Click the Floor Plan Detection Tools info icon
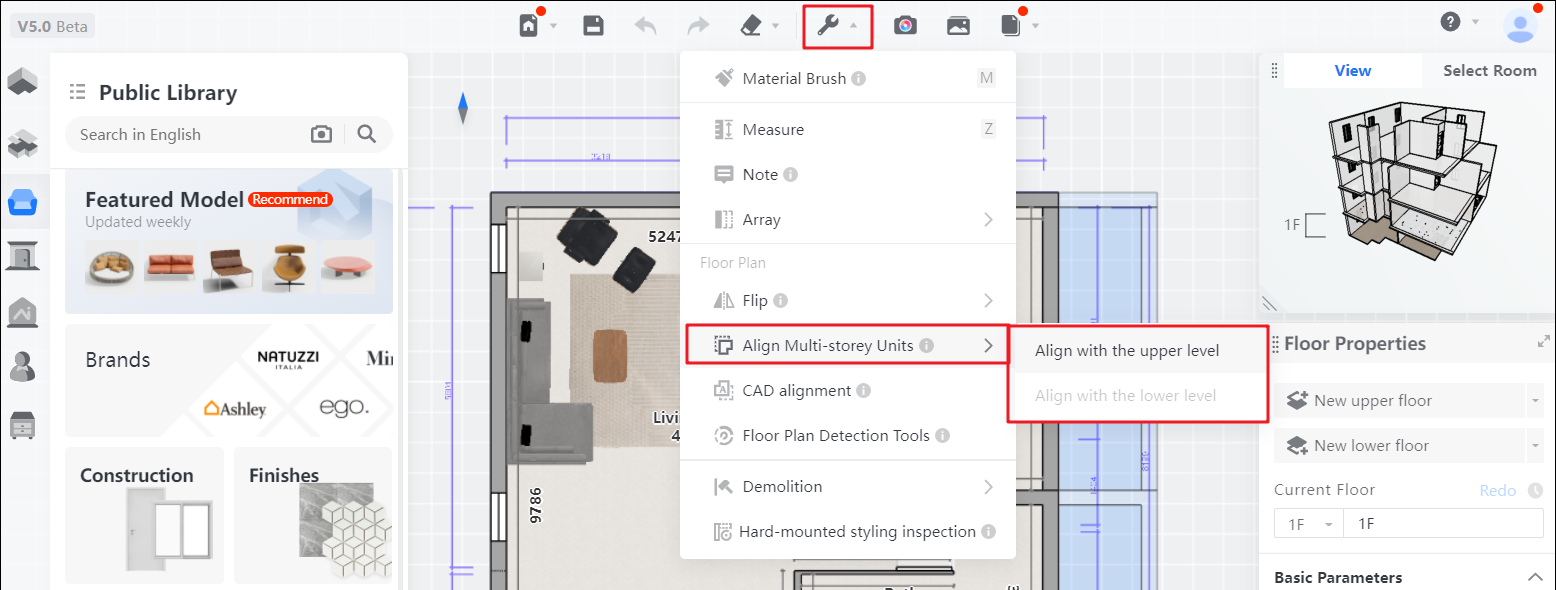 pyautogui.click(x=943, y=436)
